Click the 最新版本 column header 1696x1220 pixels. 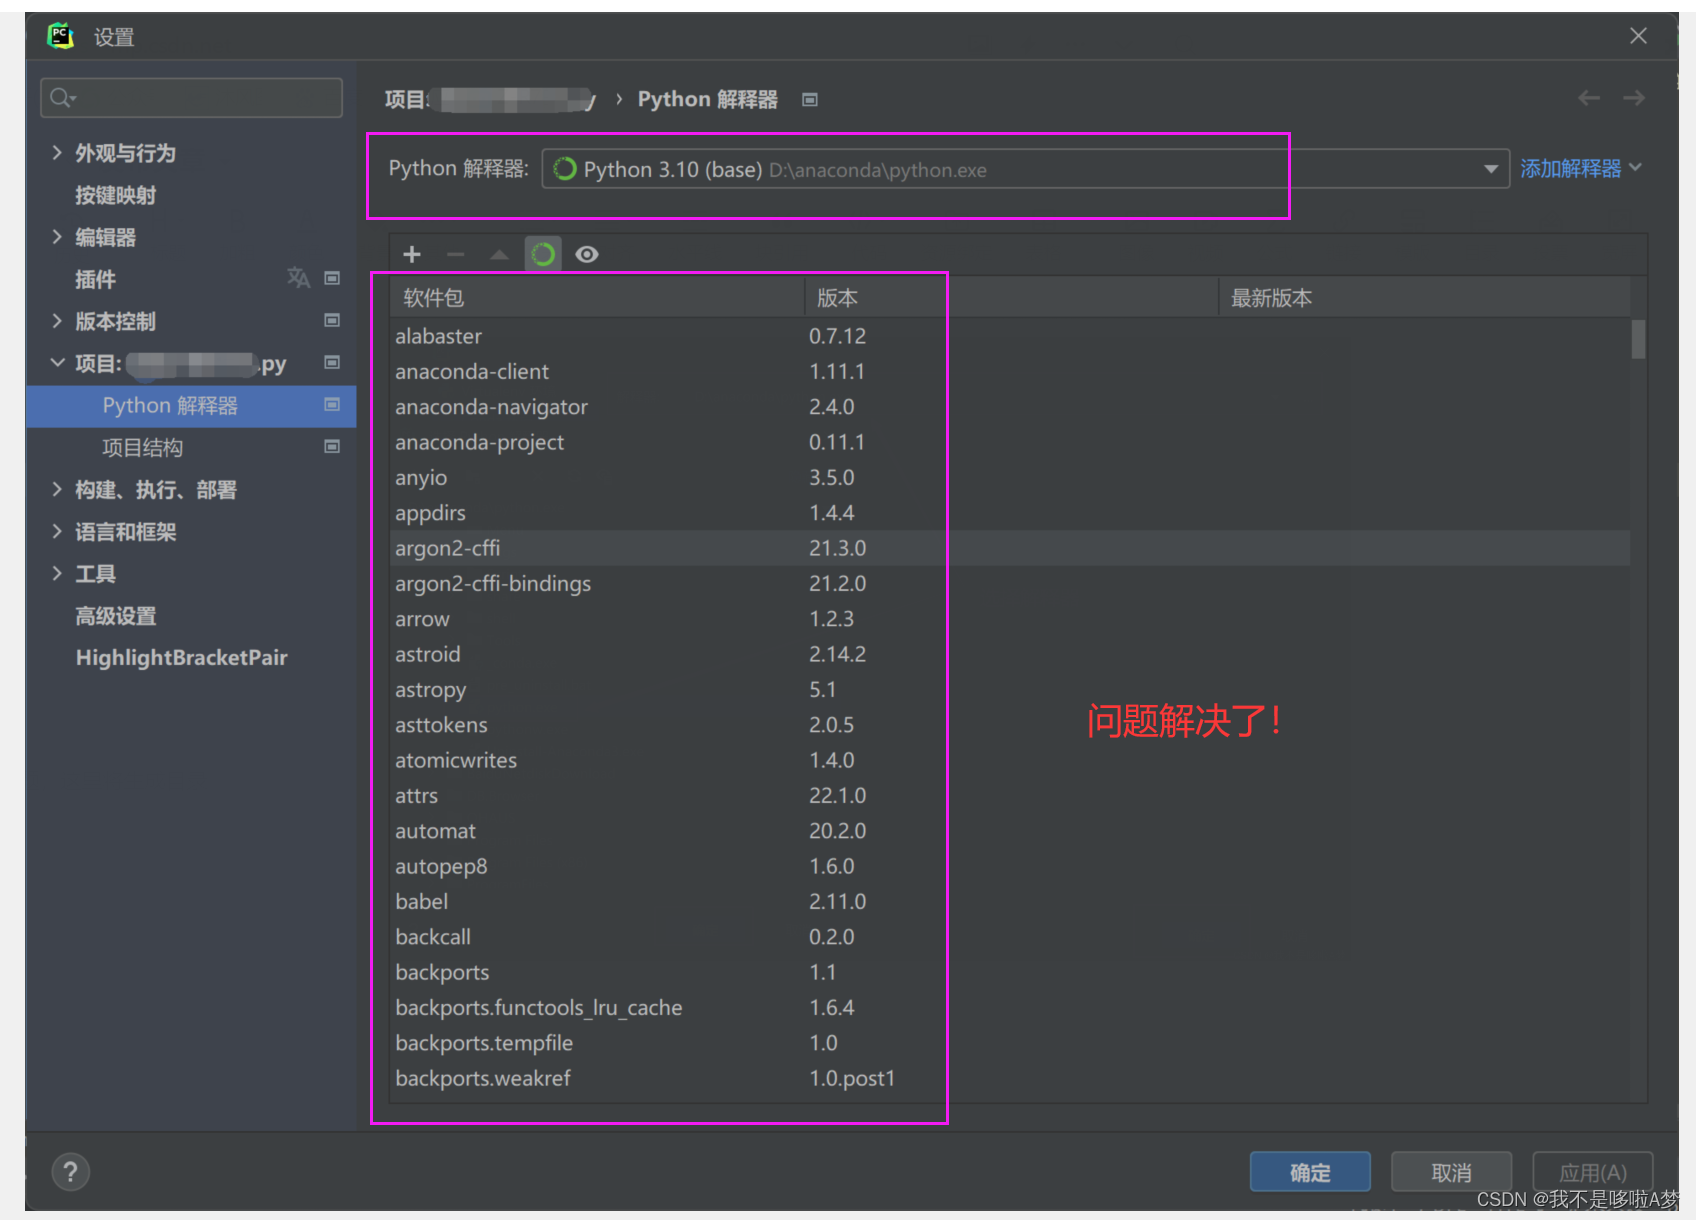point(1424,298)
